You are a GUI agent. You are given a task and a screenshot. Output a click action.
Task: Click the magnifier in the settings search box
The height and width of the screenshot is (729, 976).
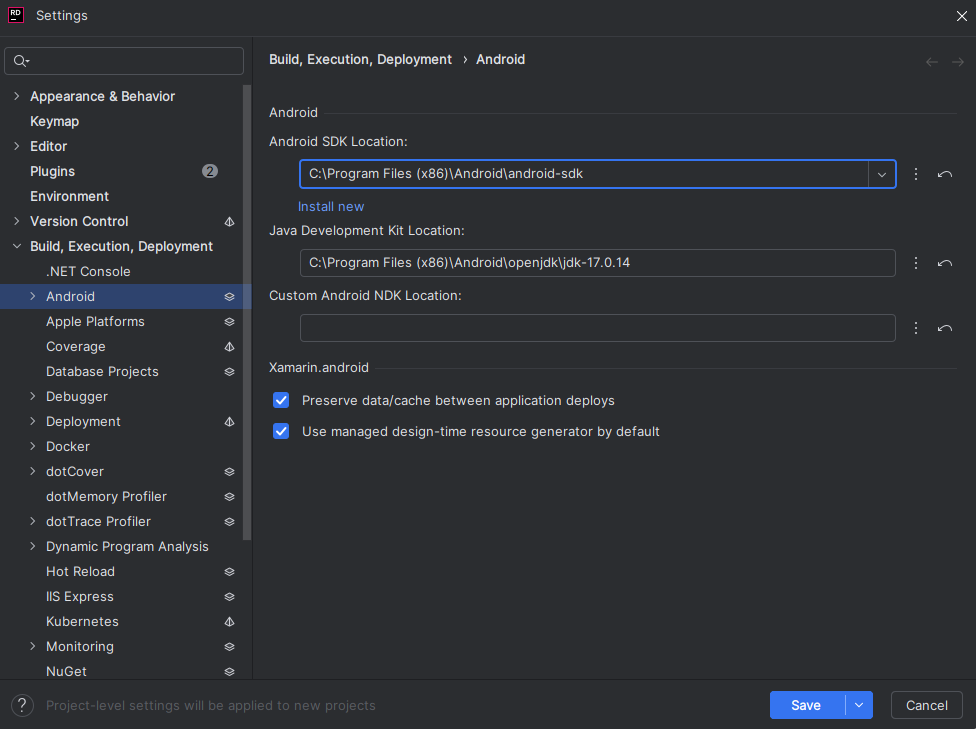[20, 61]
